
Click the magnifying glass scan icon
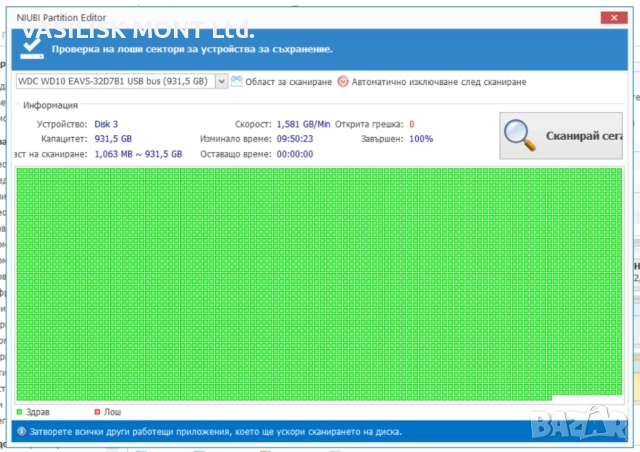pos(522,134)
